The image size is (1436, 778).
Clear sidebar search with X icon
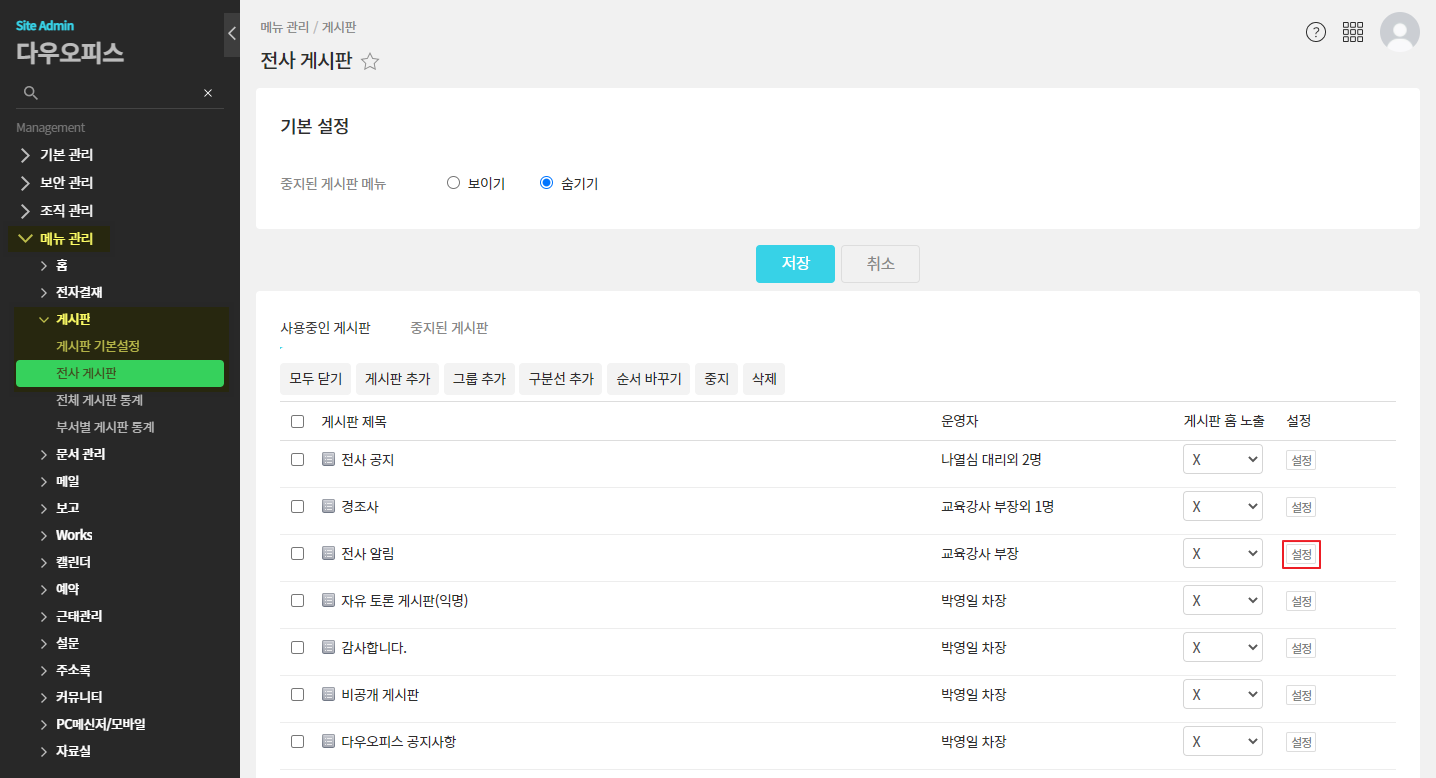tap(208, 93)
